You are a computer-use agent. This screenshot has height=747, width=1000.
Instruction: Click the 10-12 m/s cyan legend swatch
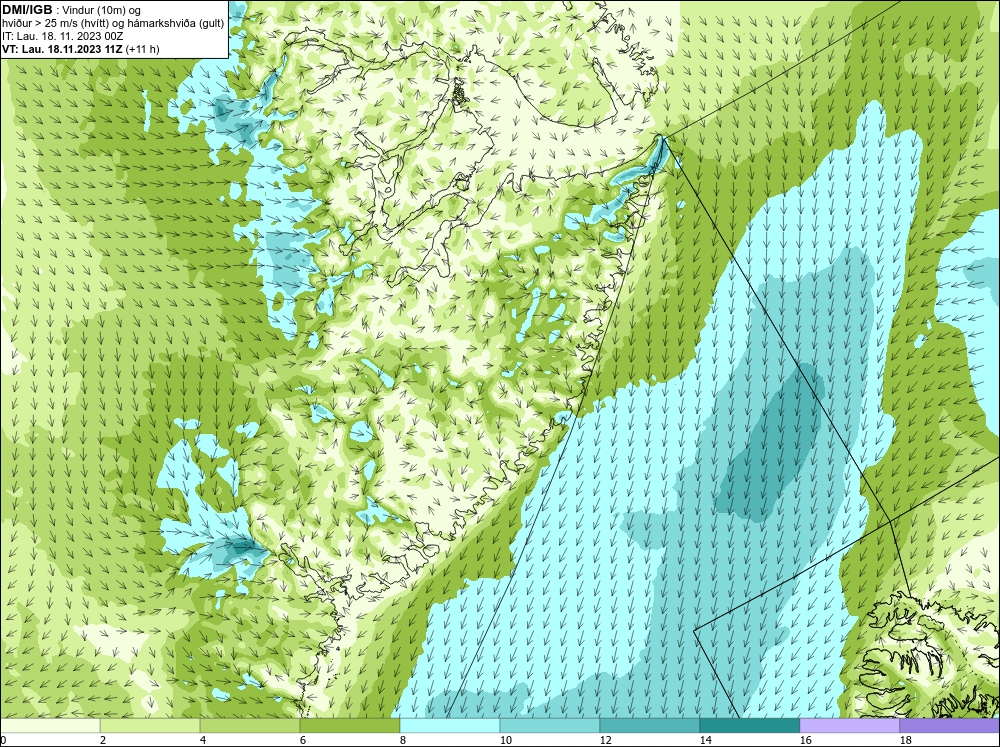click(x=550, y=726)
